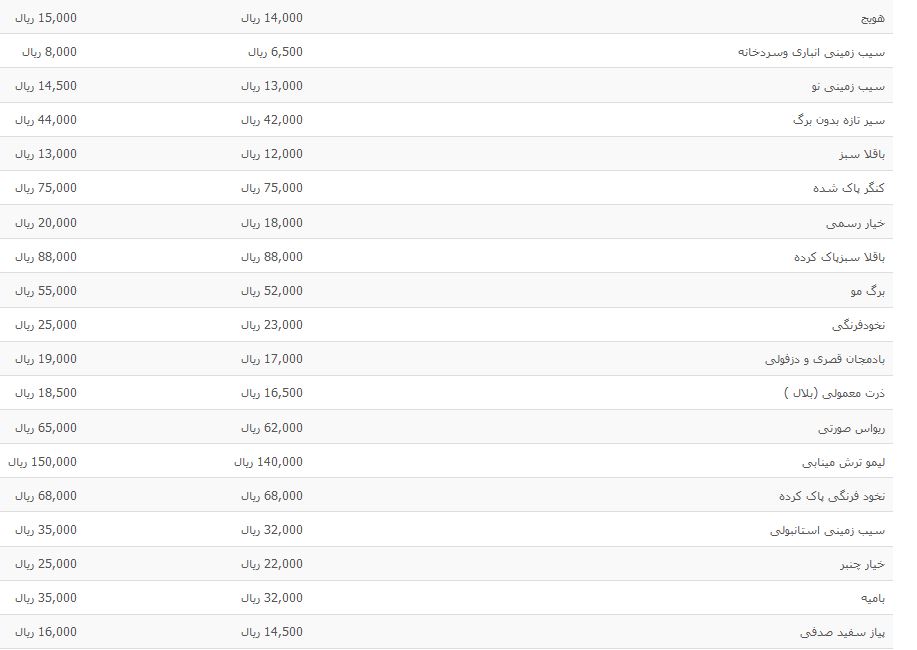
Task: Click the نخود فرنگی پاک کرده row label
Action: pyautogui.click(x=832, y=496)
